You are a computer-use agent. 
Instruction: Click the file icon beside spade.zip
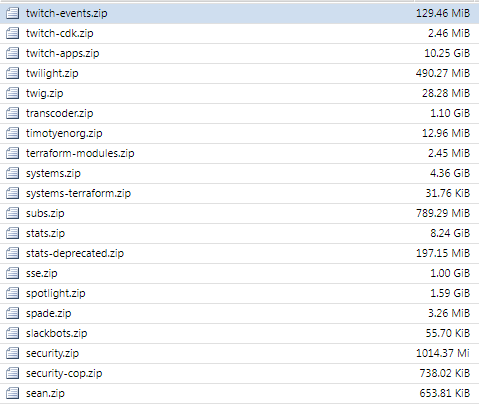pos(12,313)
